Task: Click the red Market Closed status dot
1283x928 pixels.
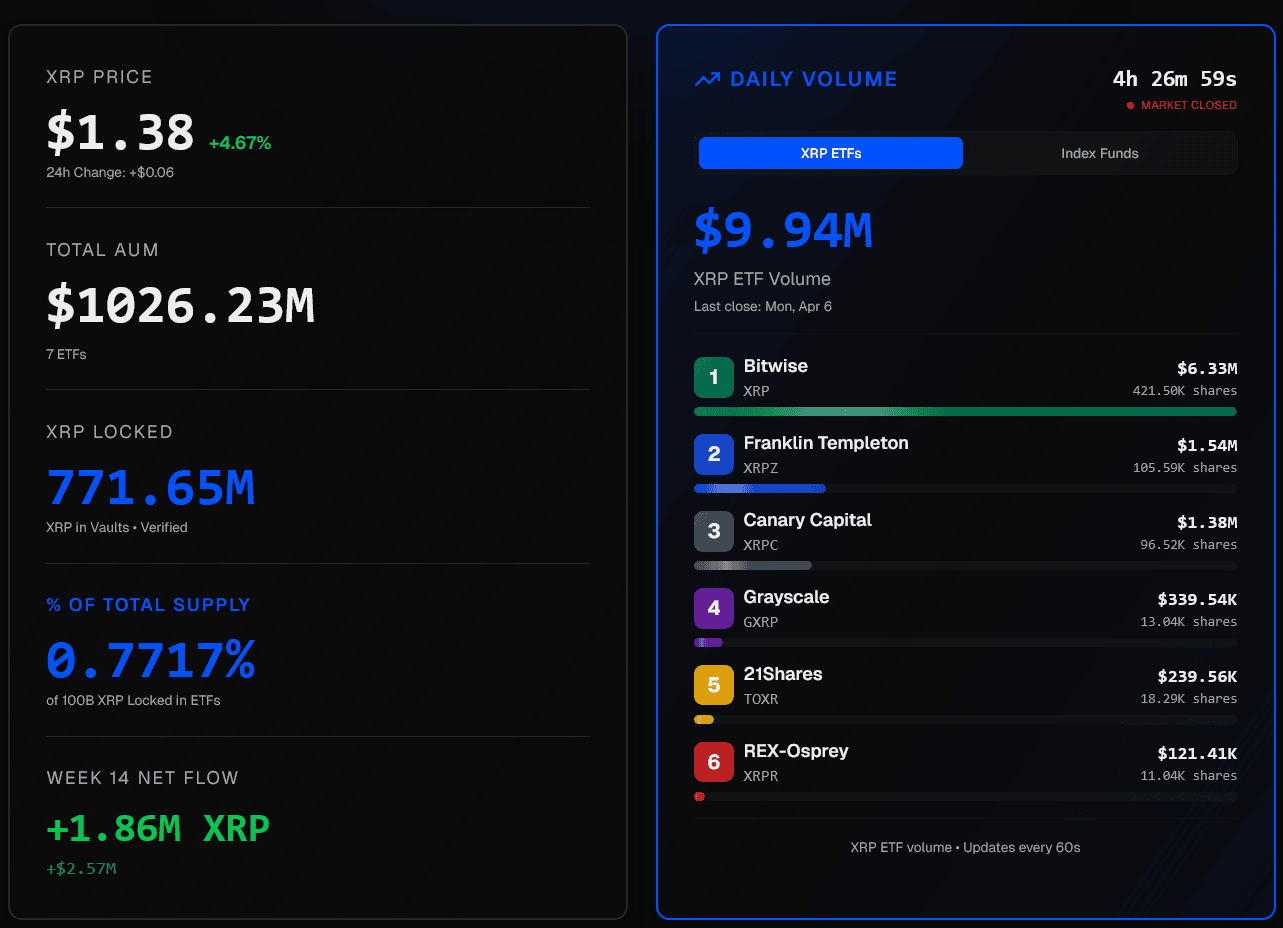Action: coord(1130,105)
